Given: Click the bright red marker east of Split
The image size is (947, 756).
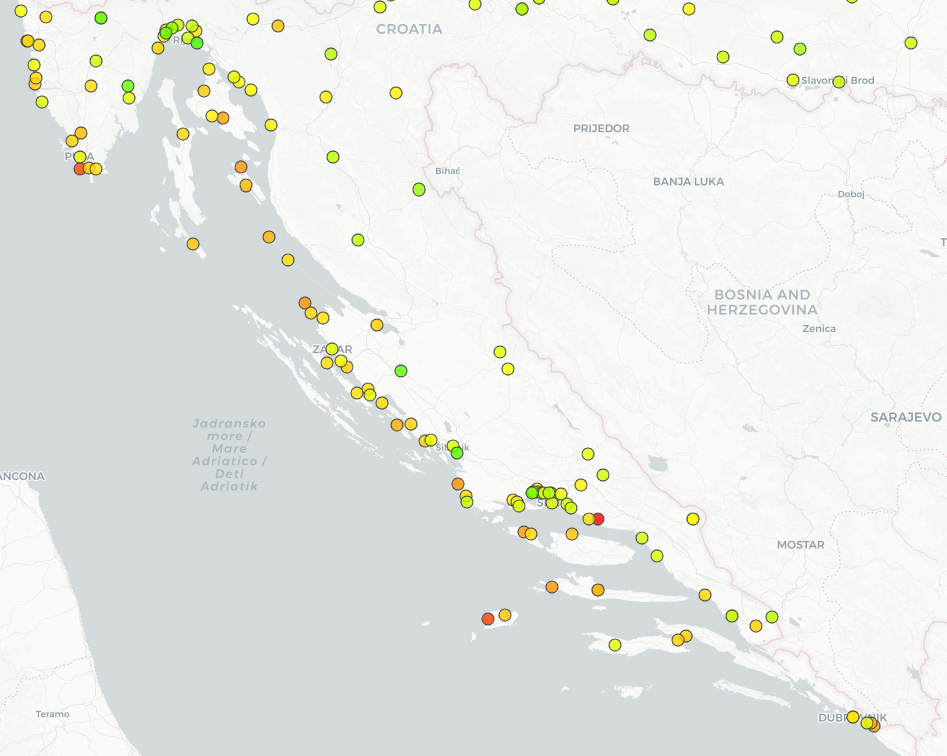Looking at the screenshot, I should click(598, 519).
